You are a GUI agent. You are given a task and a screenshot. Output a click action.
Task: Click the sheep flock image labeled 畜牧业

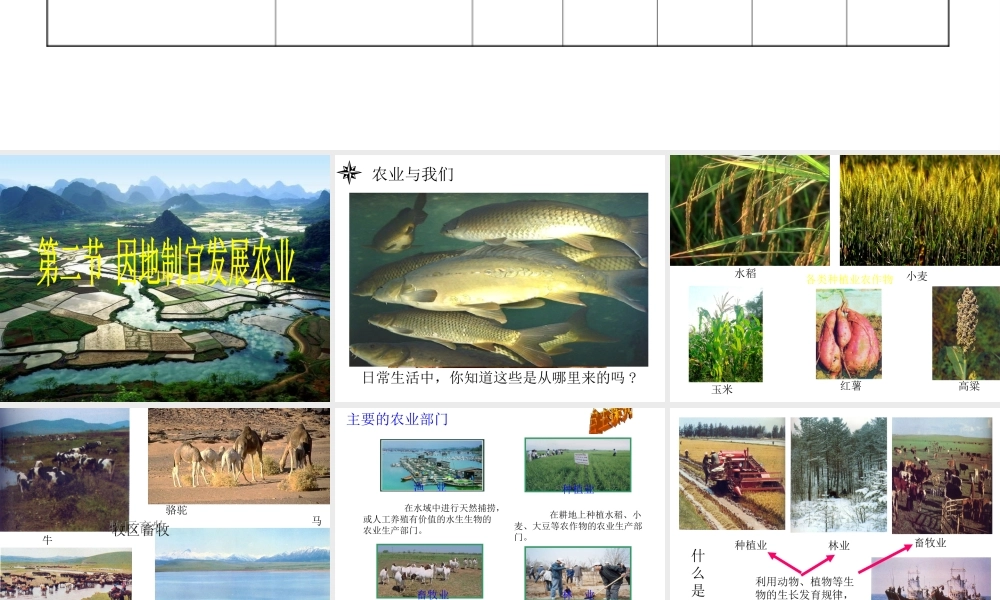(x=430, y=571)
